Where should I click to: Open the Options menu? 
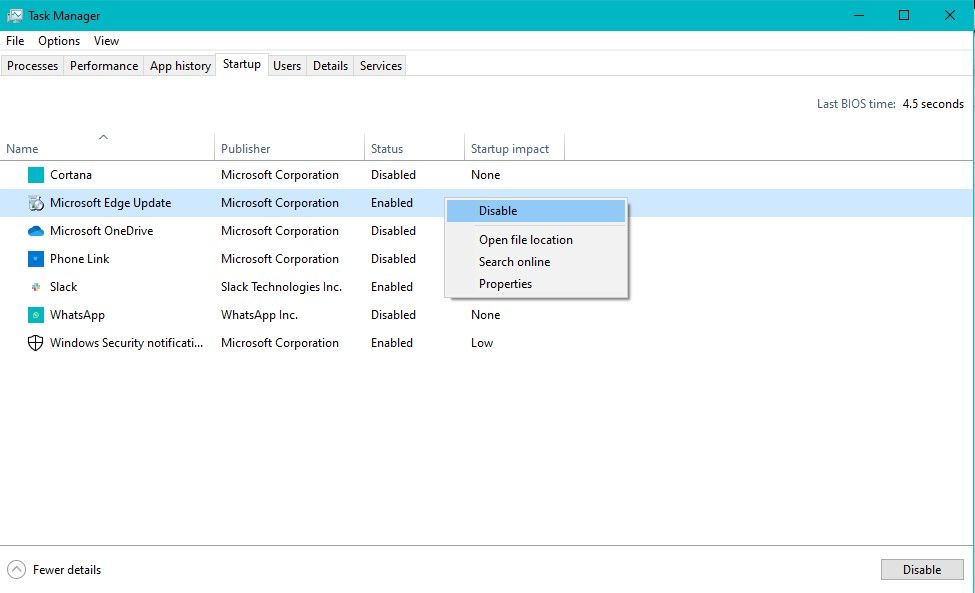58,41
